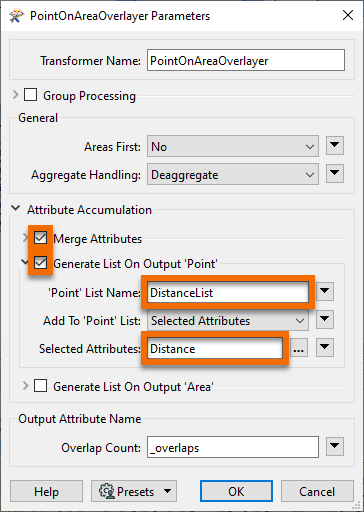This screenshot has width=364, height=512.
Task: Edit the Overlap Count field
Action: 233,447
